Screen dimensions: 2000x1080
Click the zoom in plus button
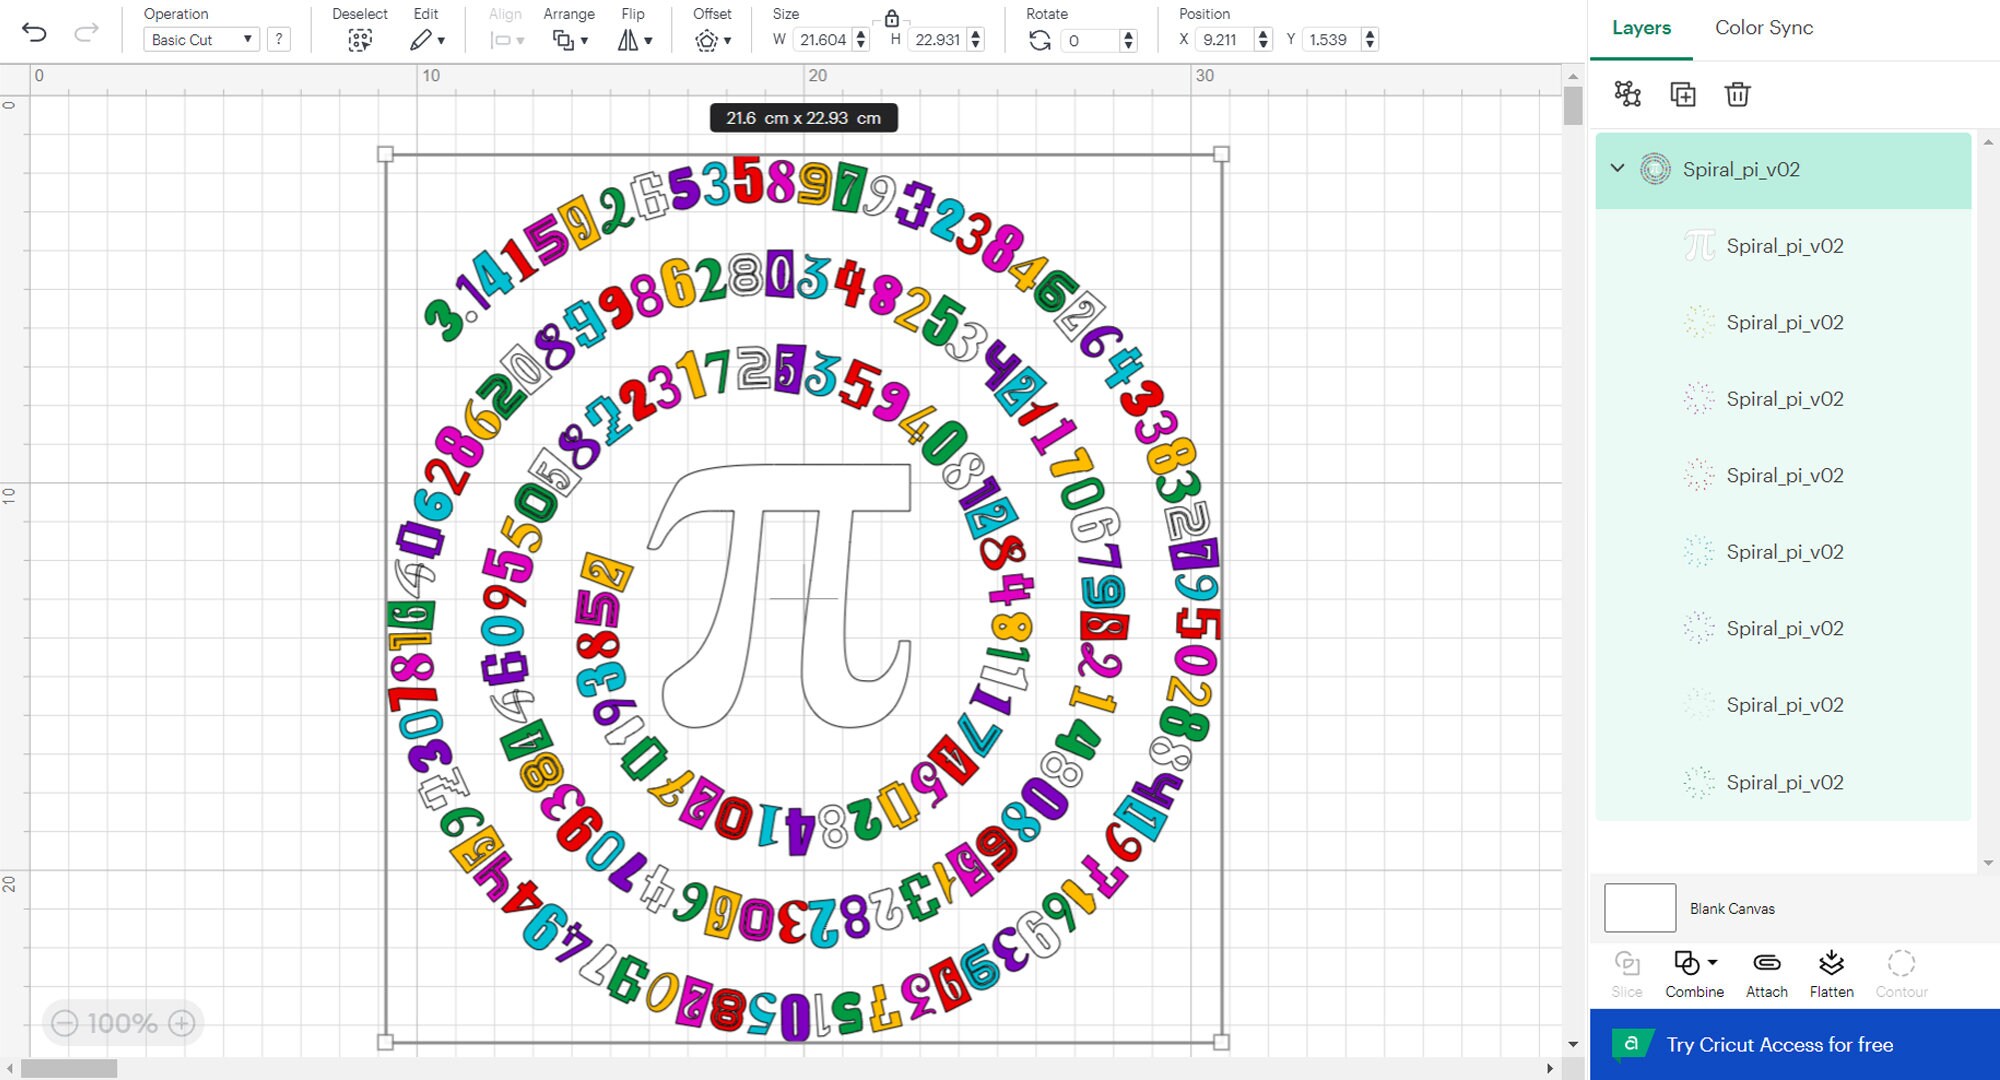(x=182, y=1023)
